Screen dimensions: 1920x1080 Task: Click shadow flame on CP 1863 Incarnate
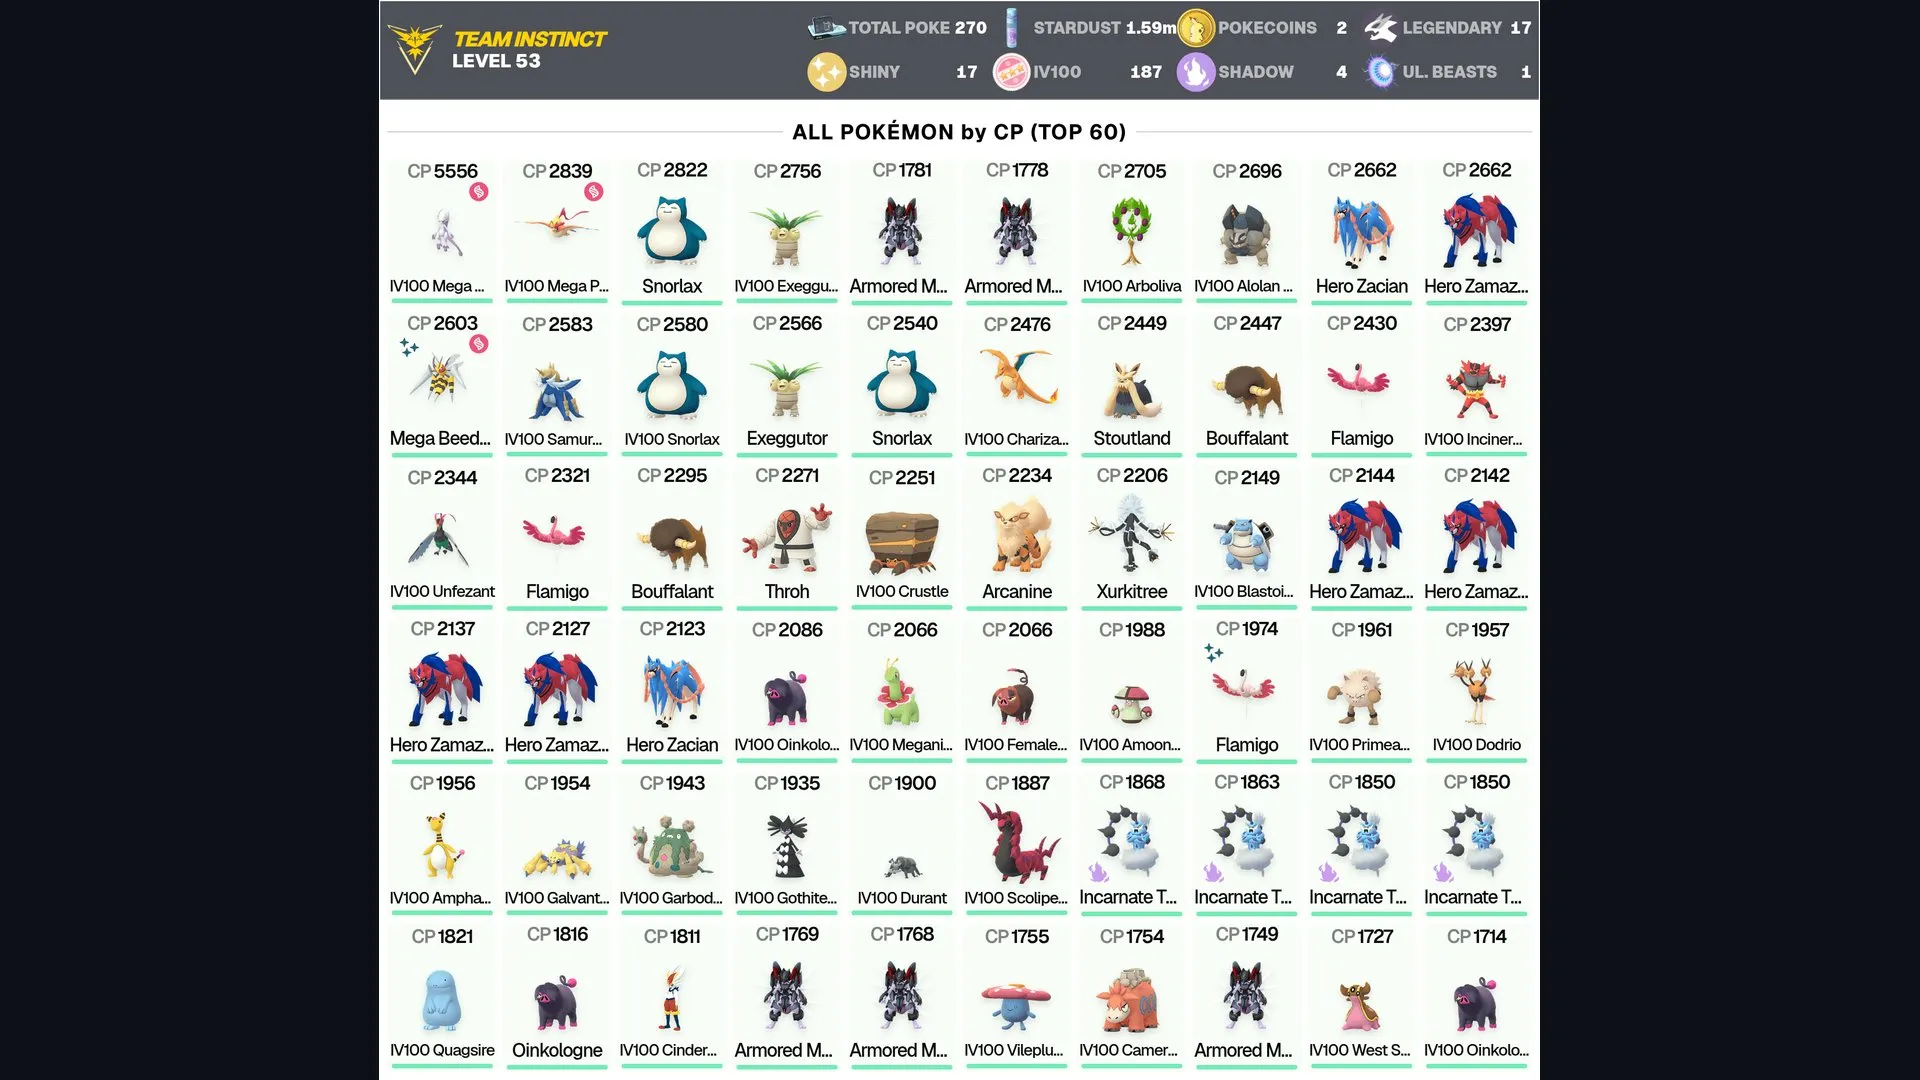coord(1212,872)
